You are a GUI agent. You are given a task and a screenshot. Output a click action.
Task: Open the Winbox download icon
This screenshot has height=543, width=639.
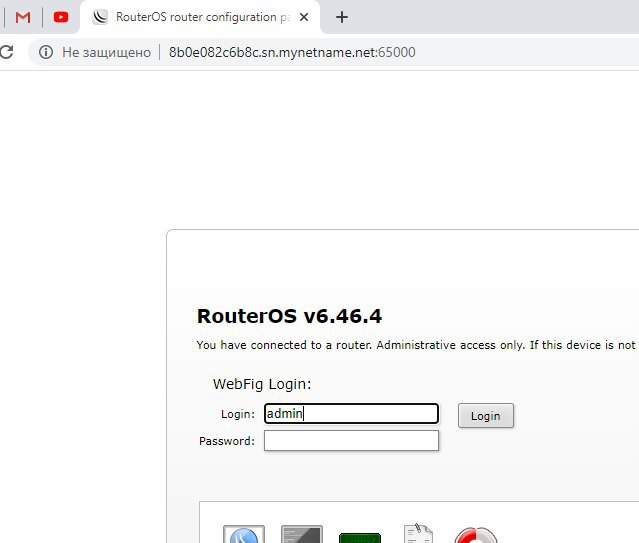(x=244, y=534)
